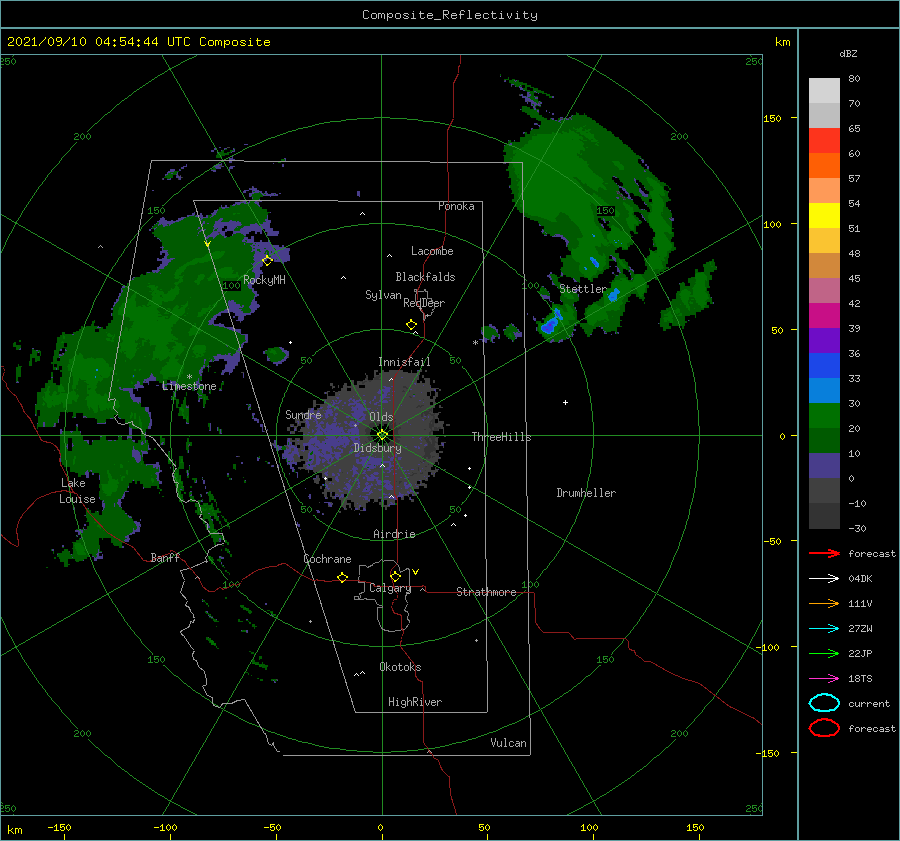Click the Airdrie city label
Image resolution: width=900 pixels, height=841 pixels.
coord(394,534)
